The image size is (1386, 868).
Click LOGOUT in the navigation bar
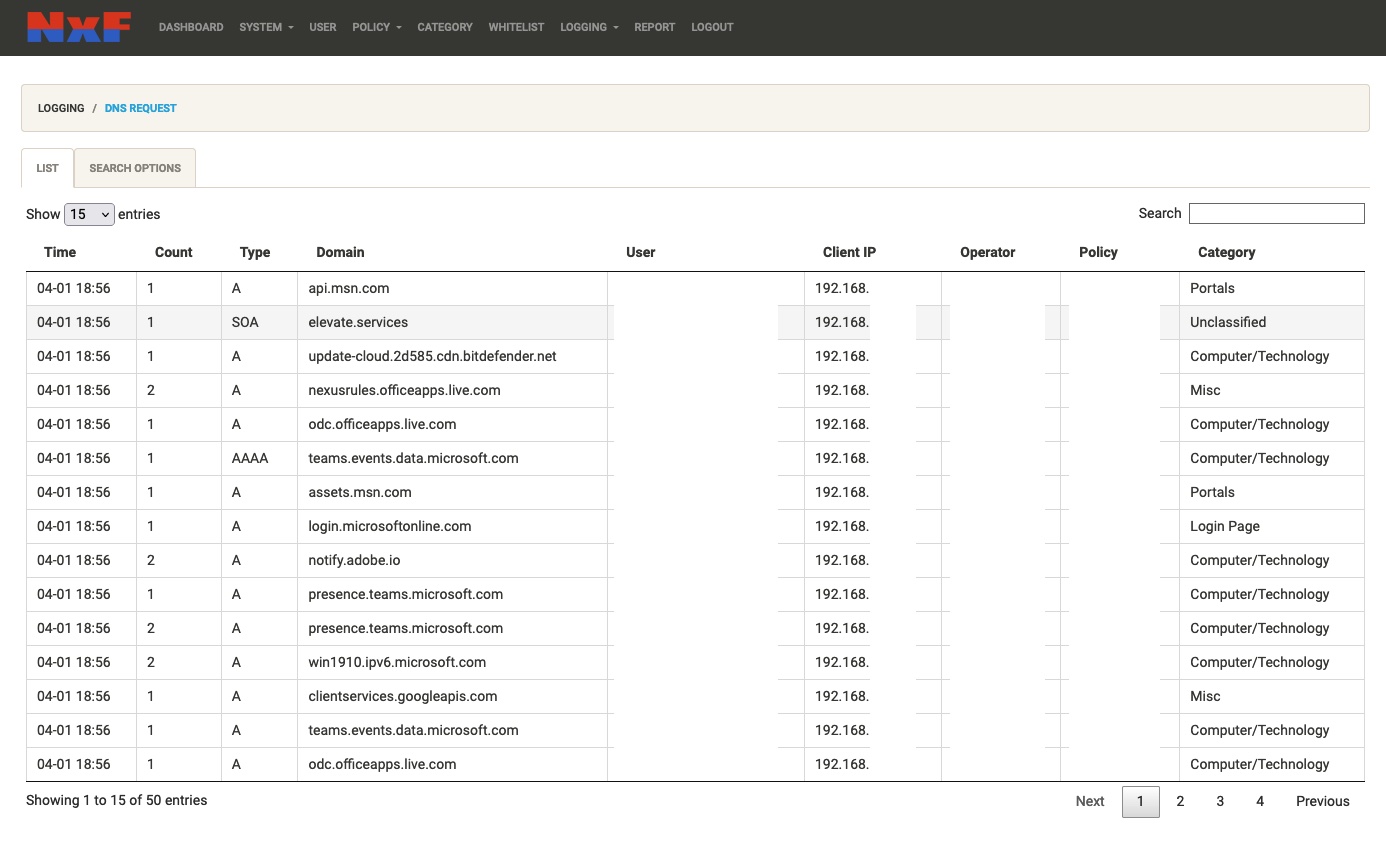[x=711, y=27]
